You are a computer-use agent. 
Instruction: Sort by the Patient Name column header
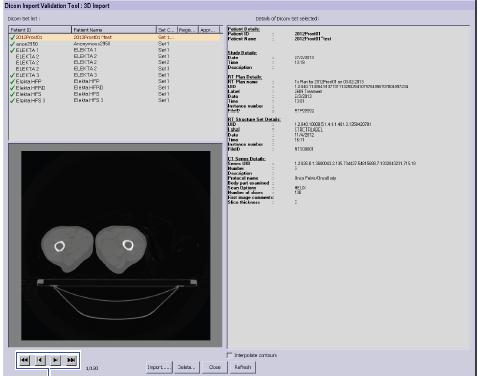pyautogui.click(x=114, y=30)
